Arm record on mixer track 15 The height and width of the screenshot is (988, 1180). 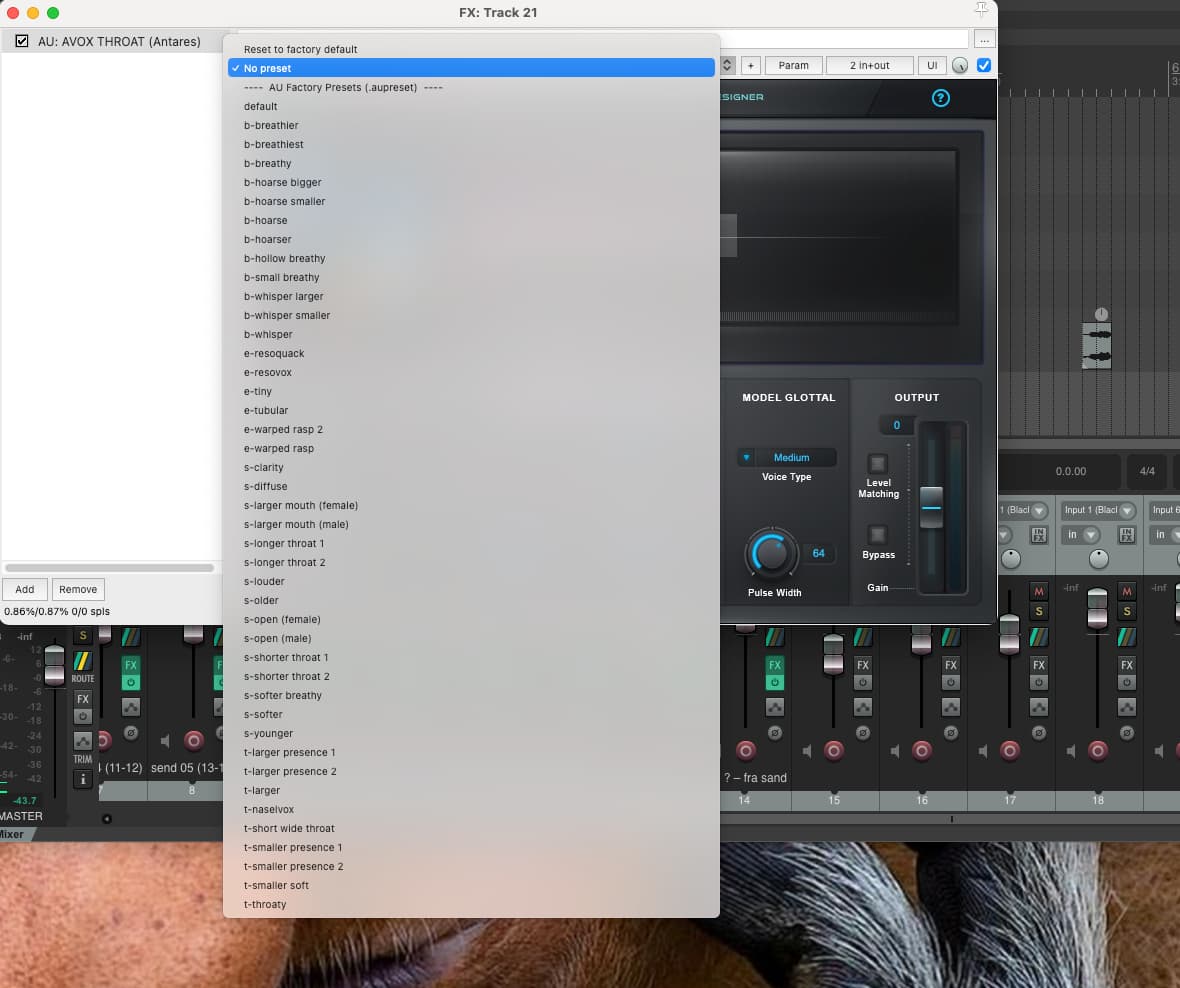click(834, 750)
